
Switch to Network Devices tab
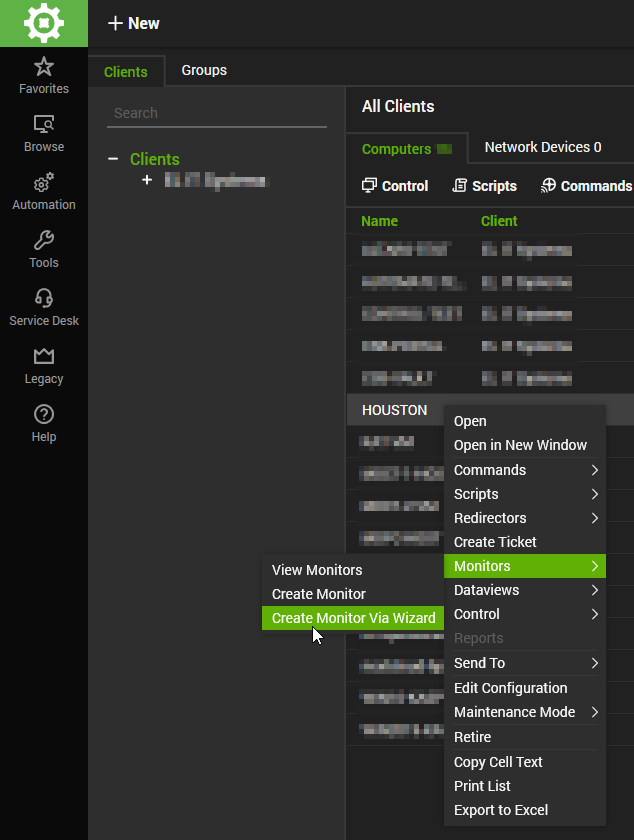[x=543, y=147]
